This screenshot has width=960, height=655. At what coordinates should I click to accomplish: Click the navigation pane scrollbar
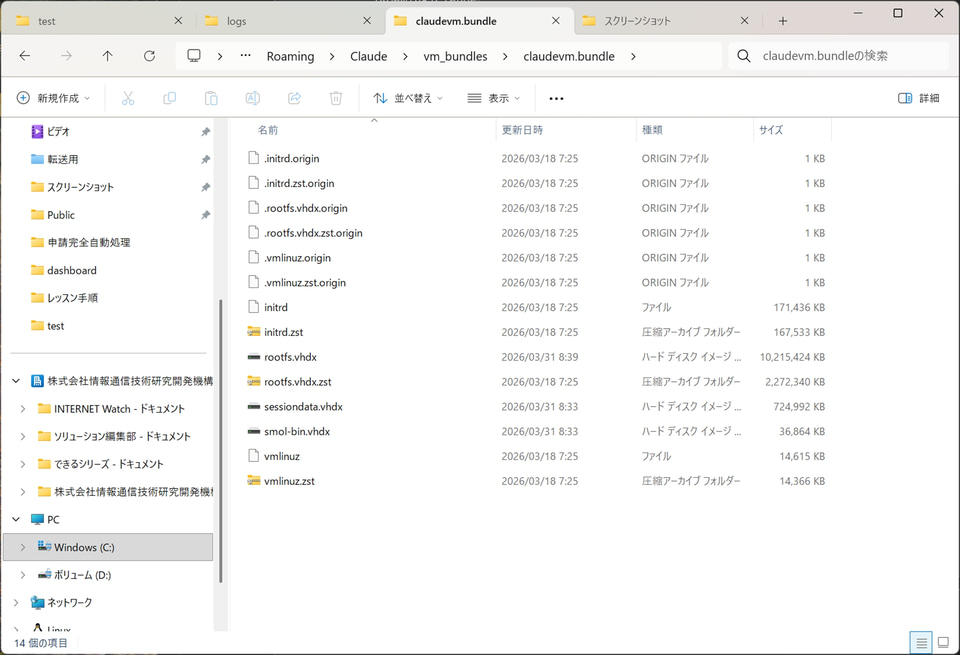[220, 441]
